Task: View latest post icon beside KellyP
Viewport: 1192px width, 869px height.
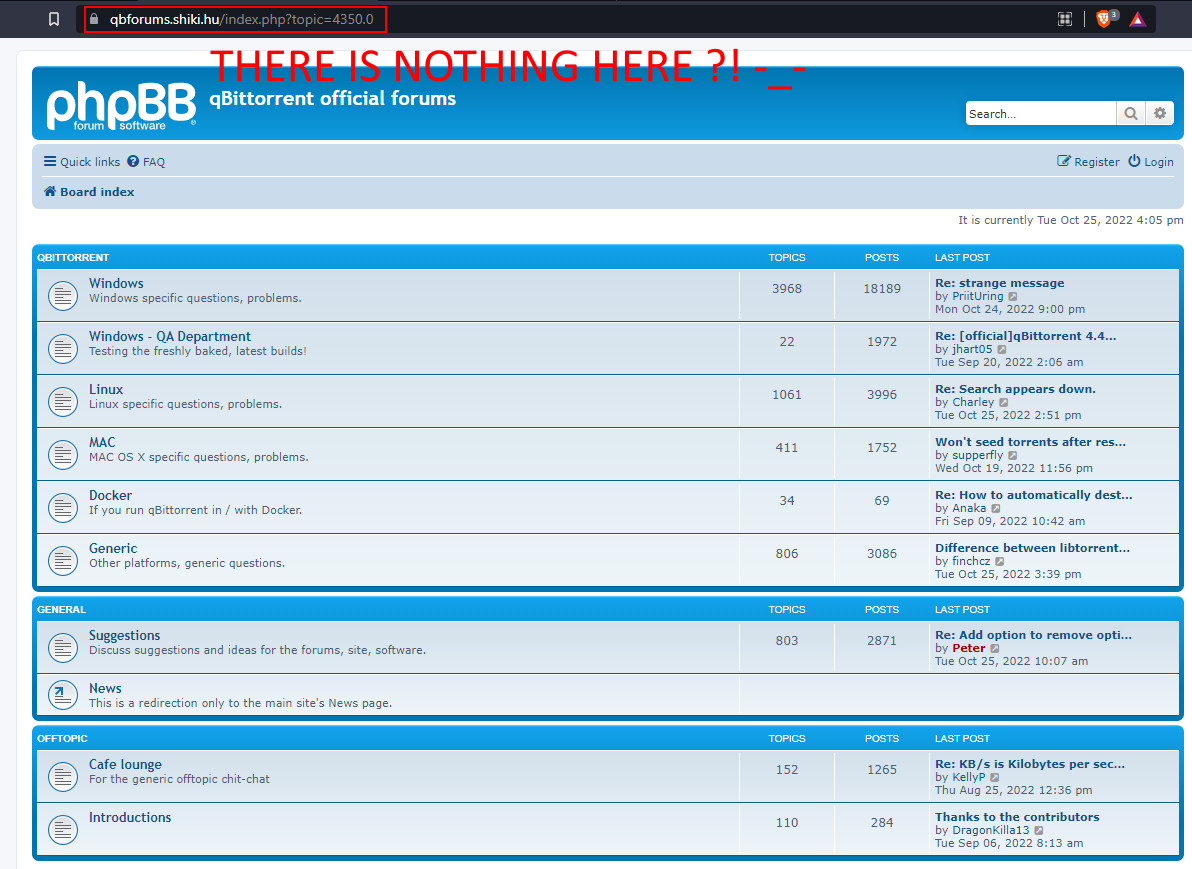Action: [x=994, y=778]
